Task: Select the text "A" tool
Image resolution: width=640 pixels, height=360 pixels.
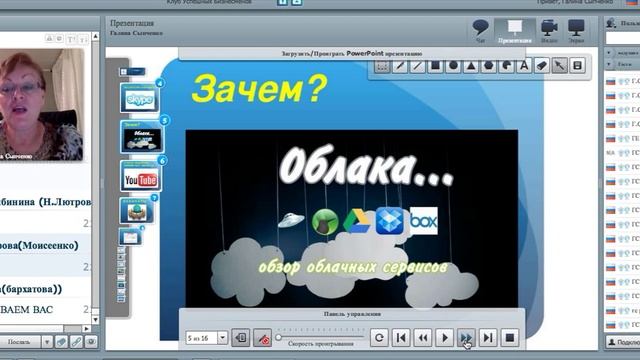Action: [x=524, y=66]
